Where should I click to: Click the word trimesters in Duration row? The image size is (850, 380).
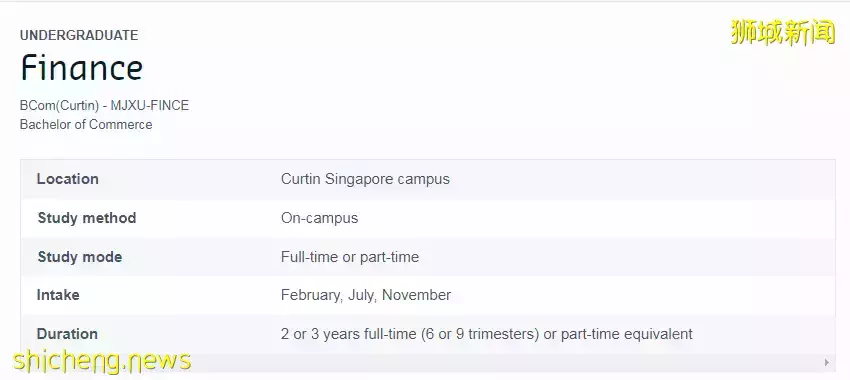(x=503, y=334)
